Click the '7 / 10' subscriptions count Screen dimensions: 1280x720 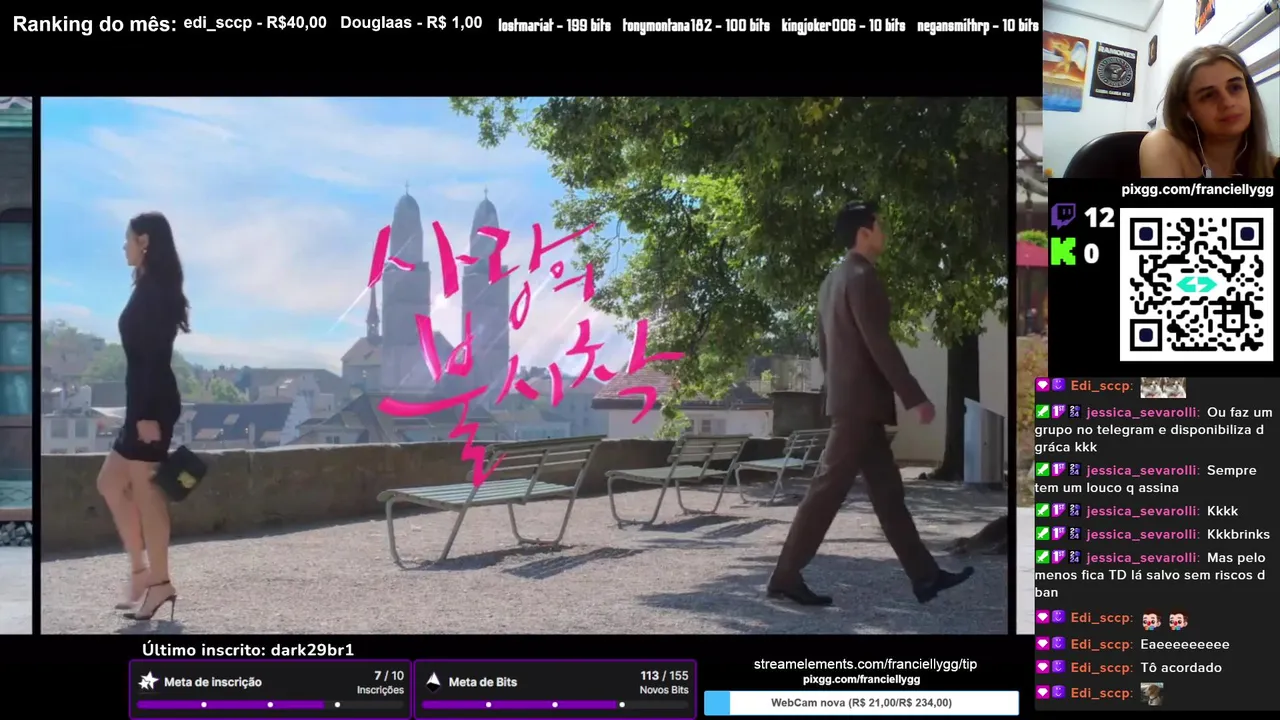click(389, 676)
